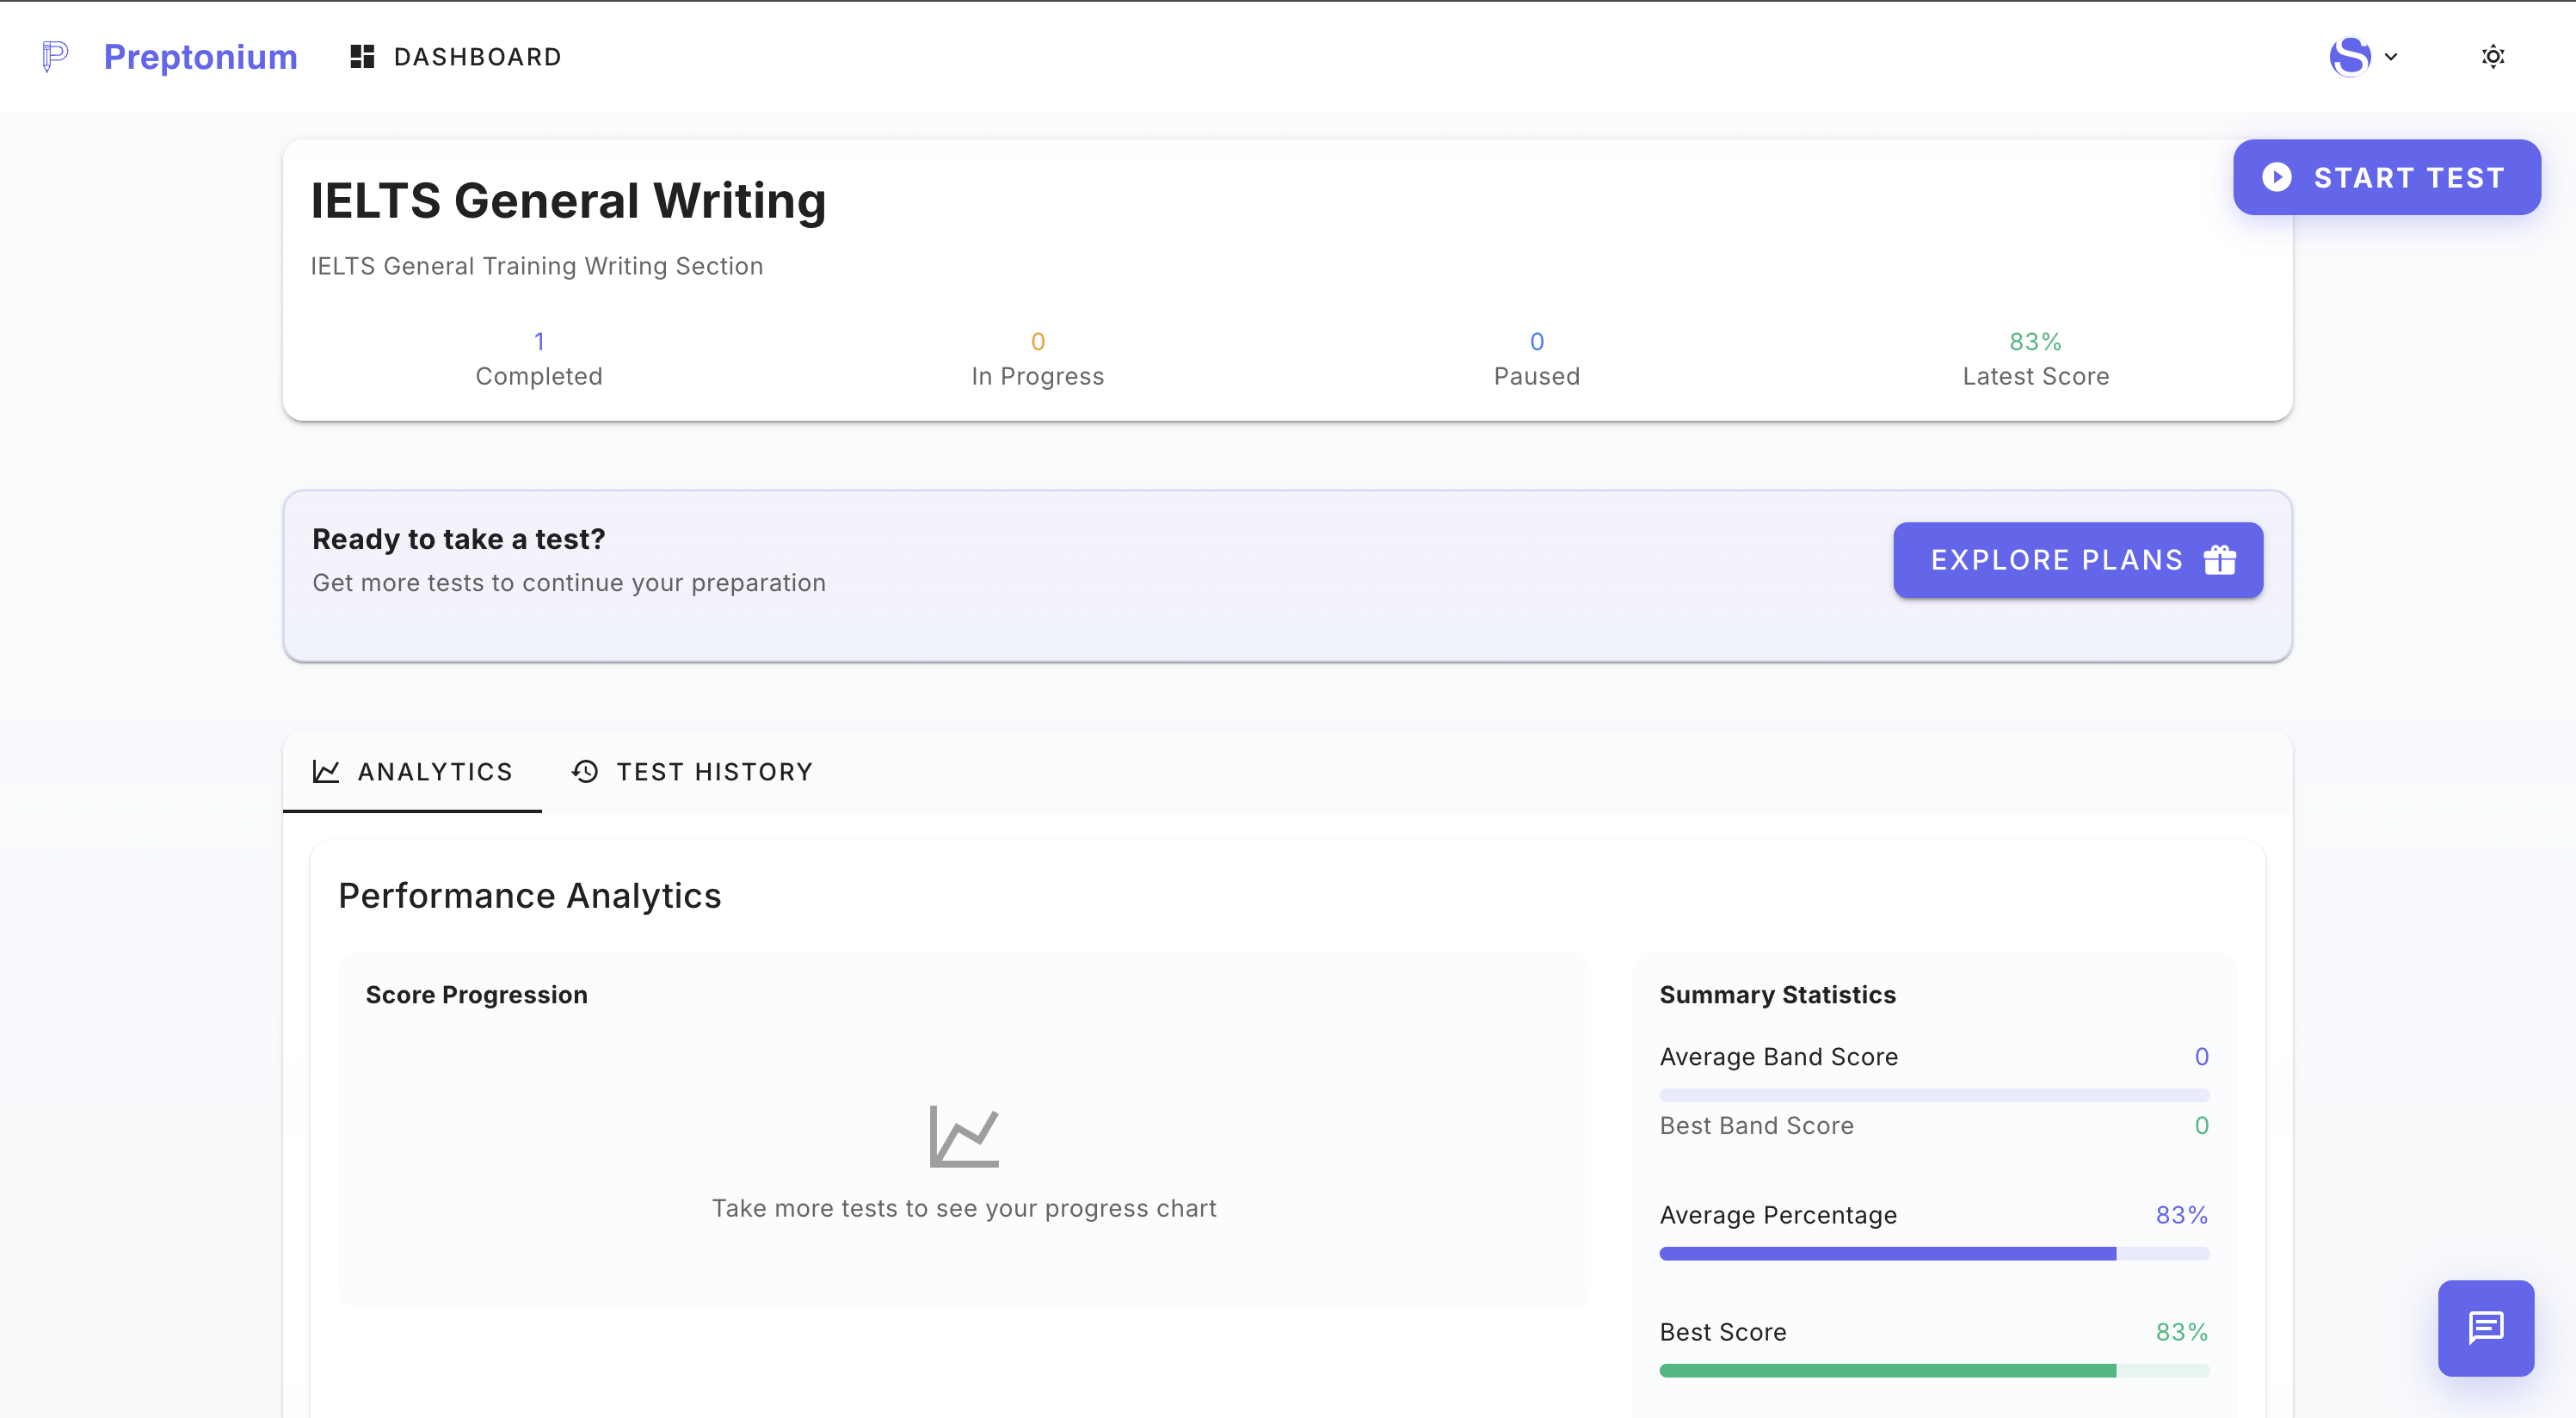Click 'Take more tests to see your progress chart'
2576x1418 pixels.
[964, 1209]
